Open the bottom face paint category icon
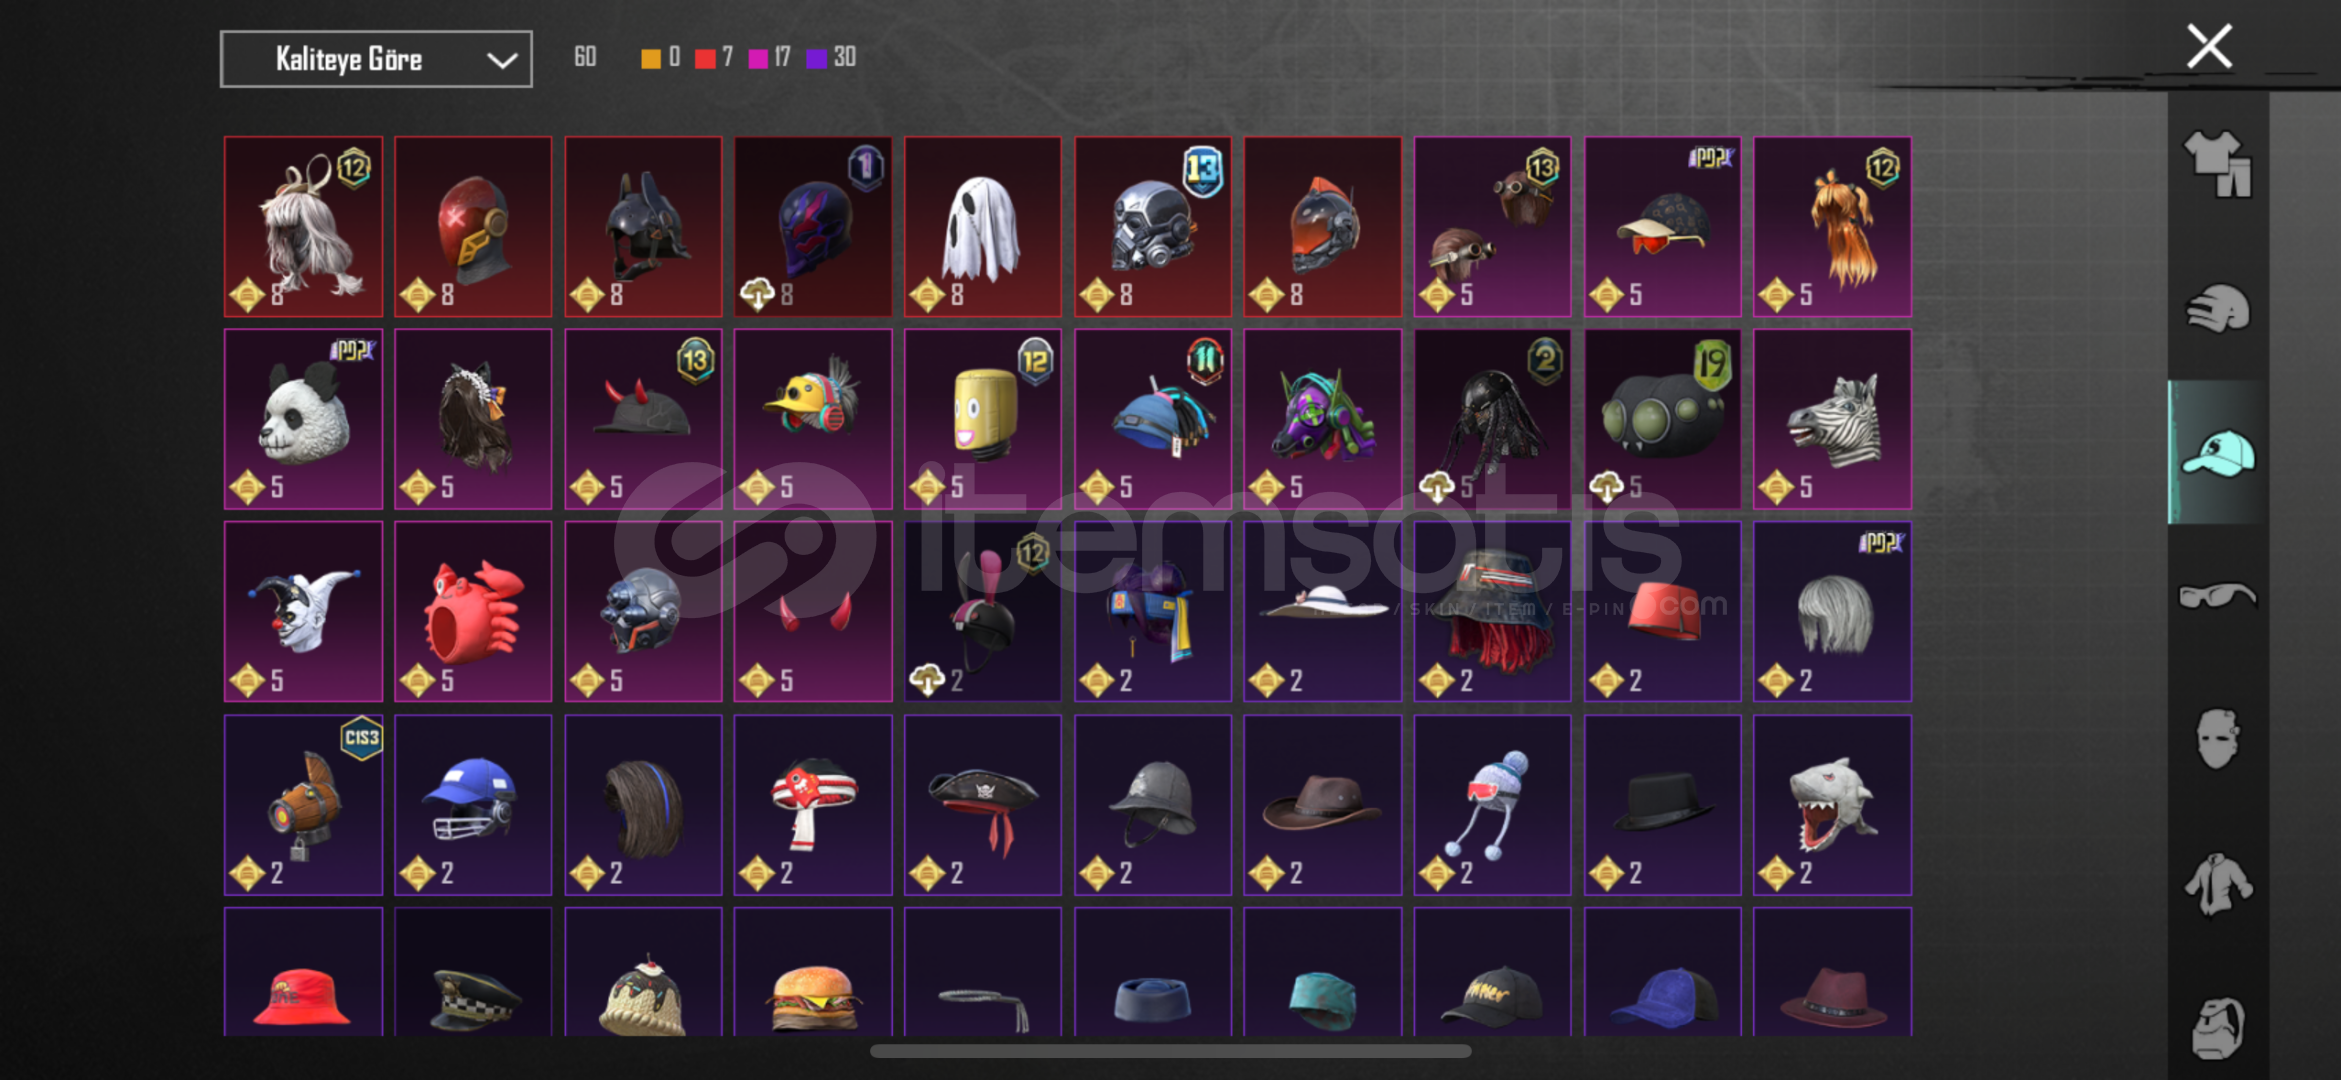This screenshot has width=2341, height=1080. pos(2217,1027)
